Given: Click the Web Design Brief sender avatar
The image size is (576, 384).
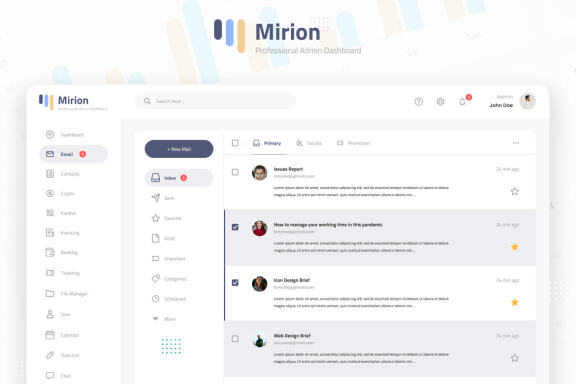Looking at the screenshot, I should 259,340.
